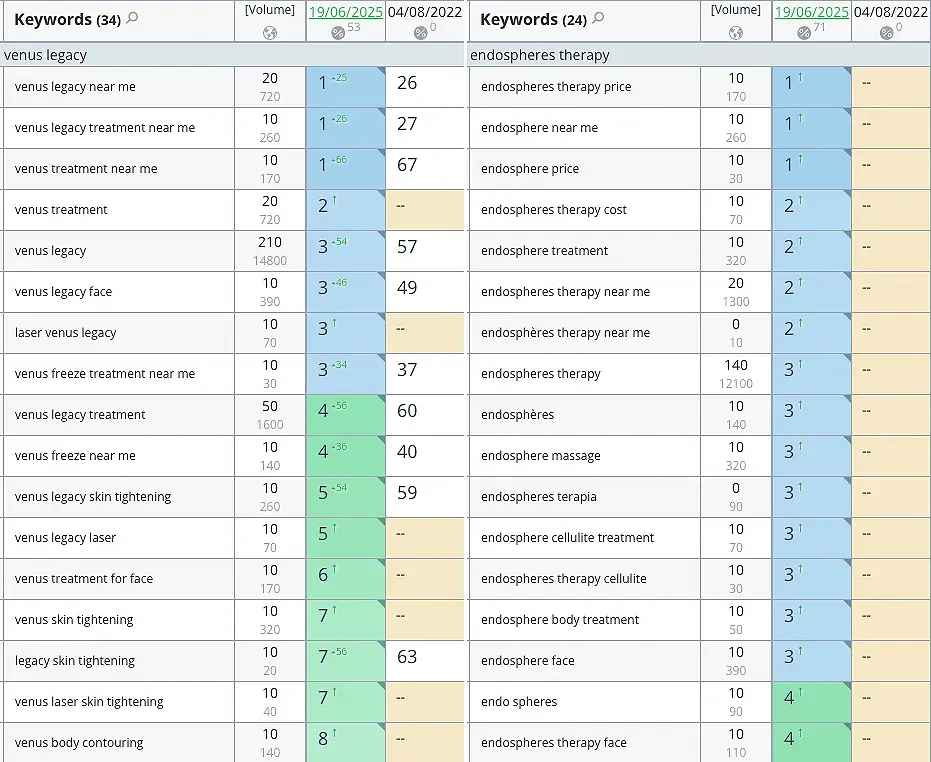
Task: Click the search magnifier beside Keywords (34)
Action: [133, 18]
